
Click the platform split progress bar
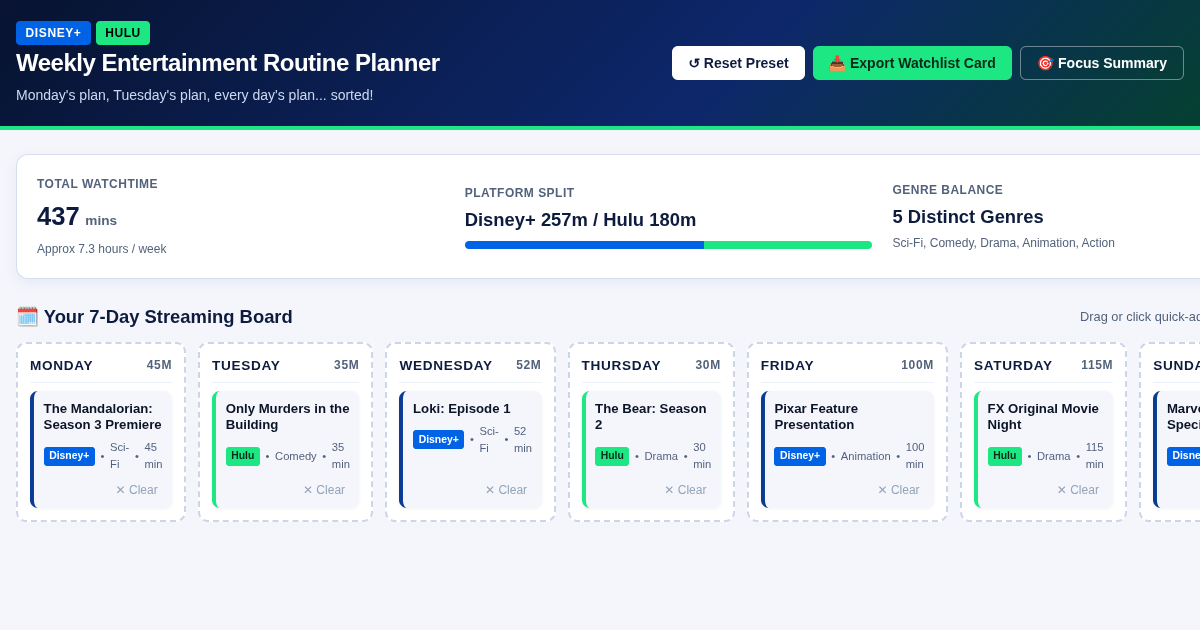(668, 245)
